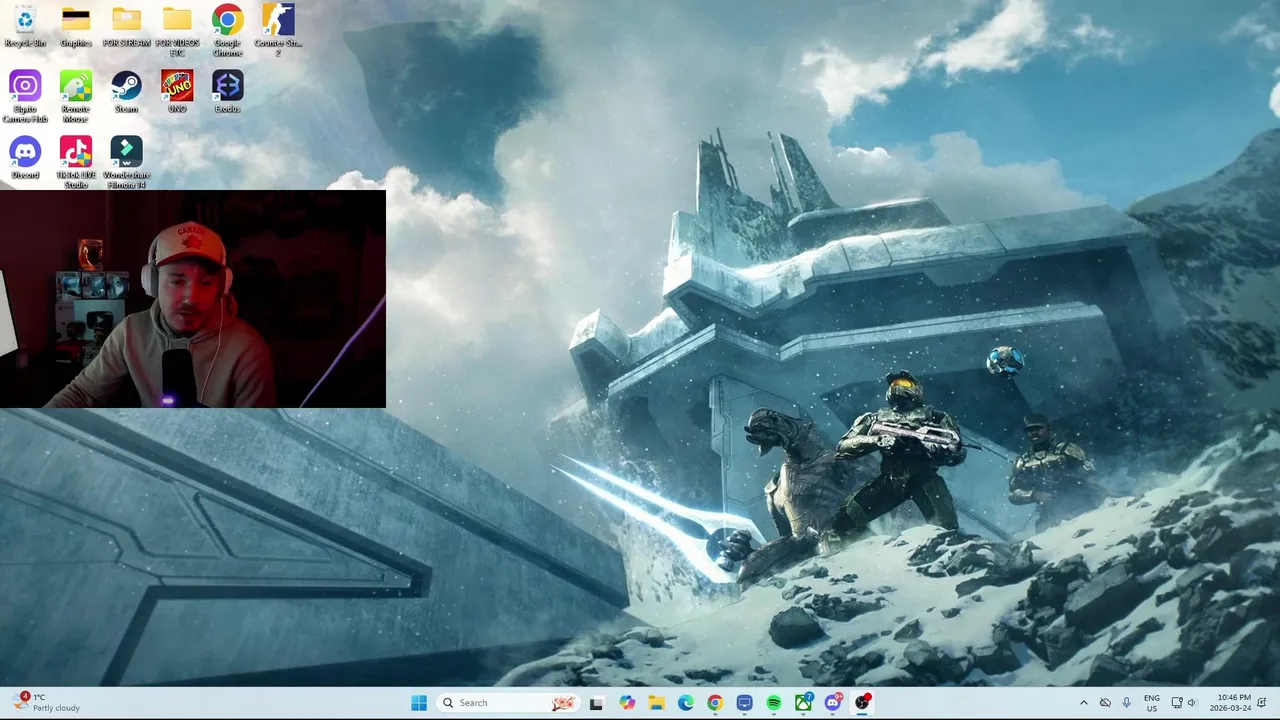Select the Remote Mouse desktop shortcut

tap(76, 97)
